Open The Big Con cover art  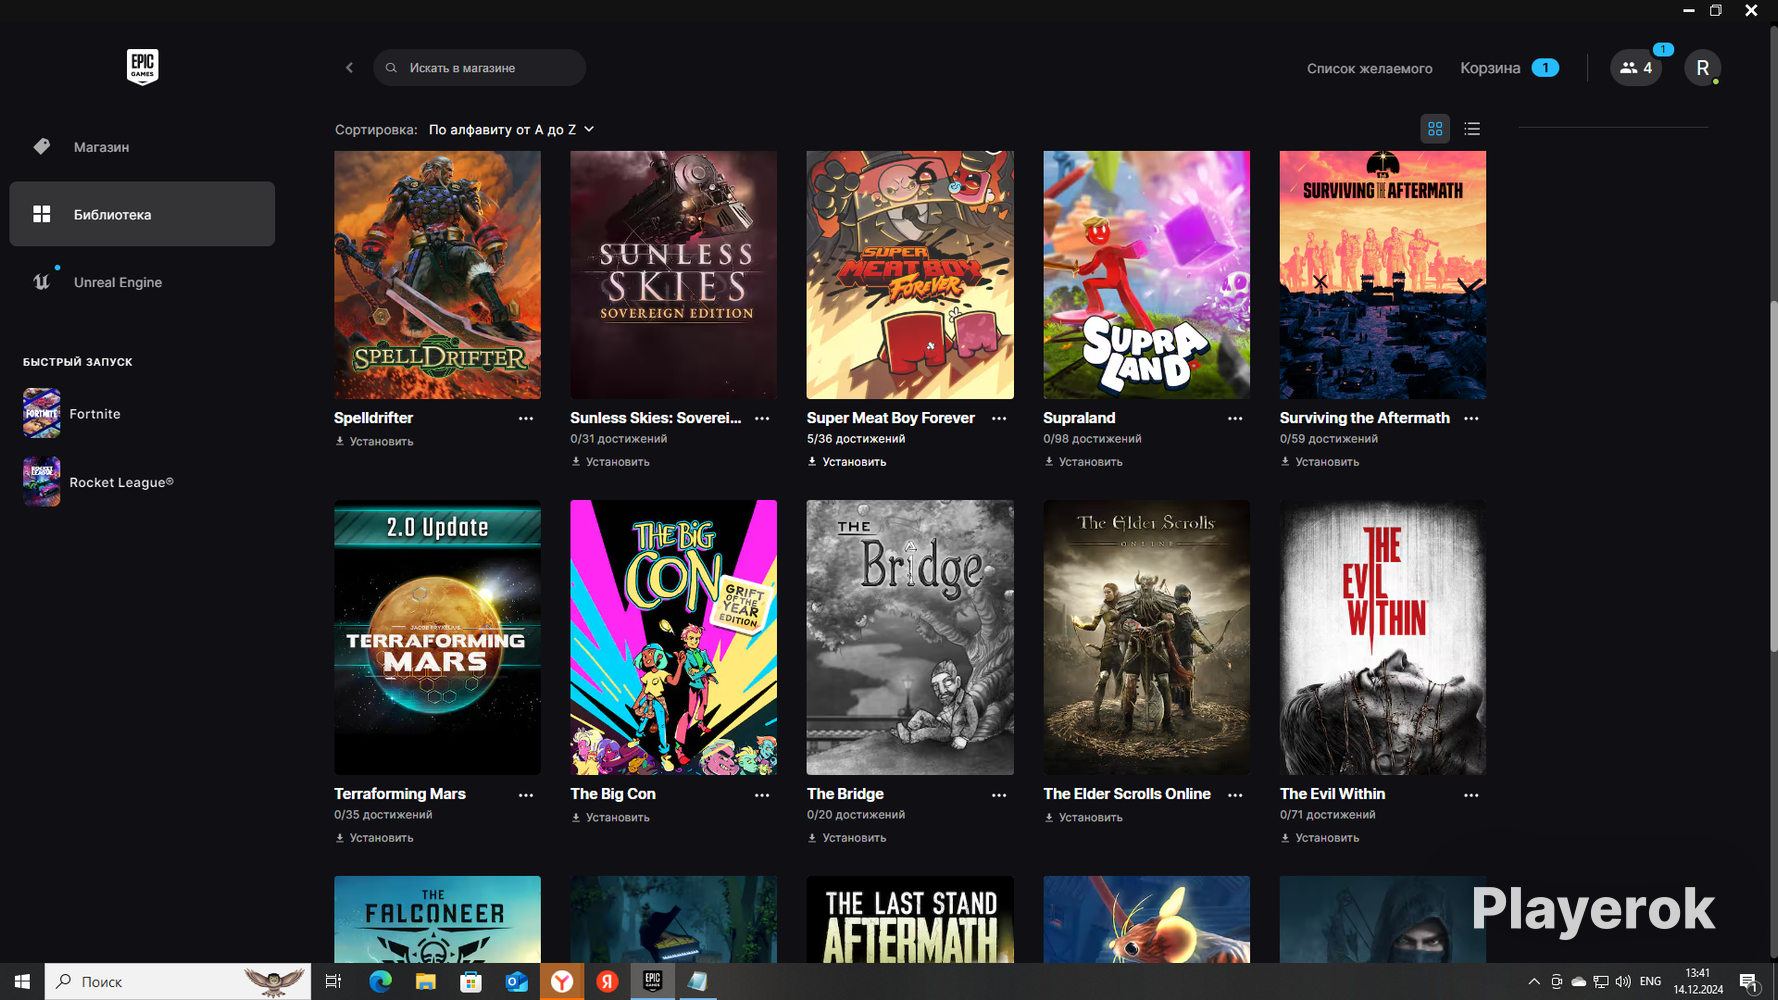(673, 637)
